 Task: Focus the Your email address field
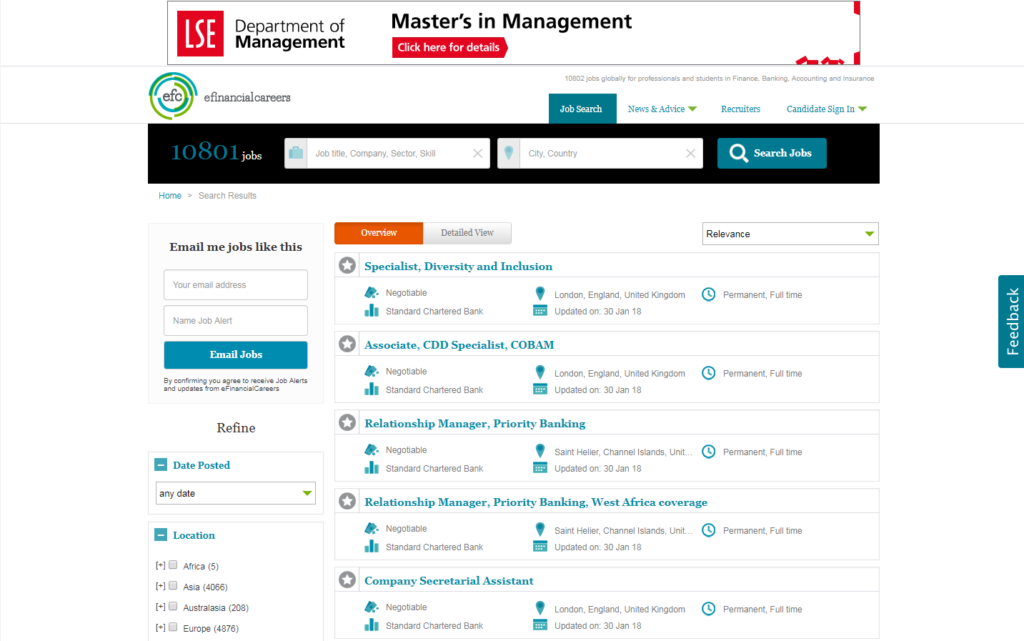point(236,285)
